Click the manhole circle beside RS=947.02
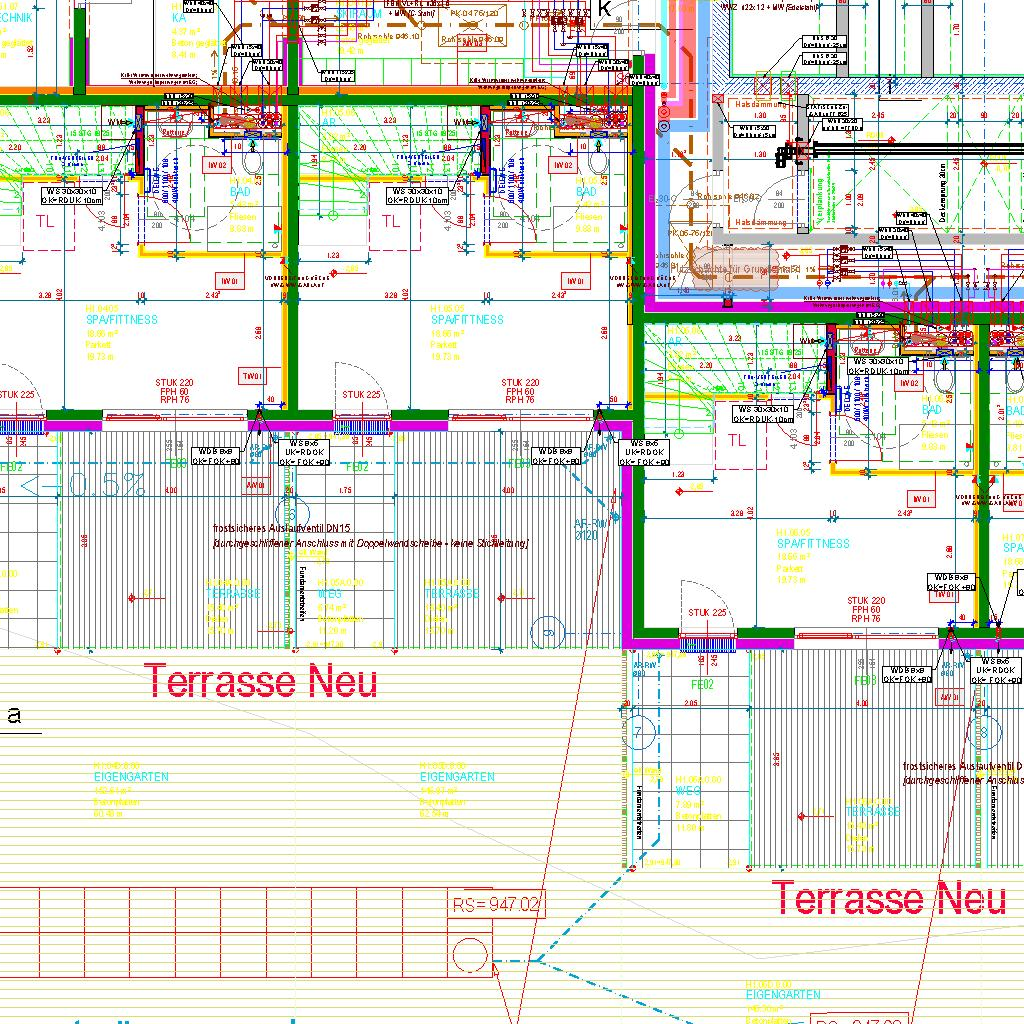1024x1024 pixels. [469, 955]
